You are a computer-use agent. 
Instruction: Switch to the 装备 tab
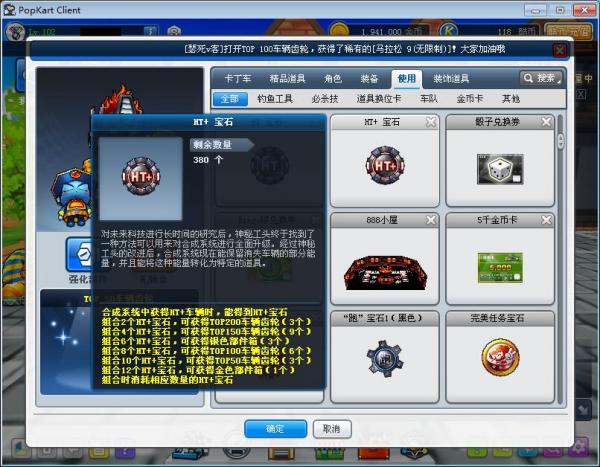(369, 79)
